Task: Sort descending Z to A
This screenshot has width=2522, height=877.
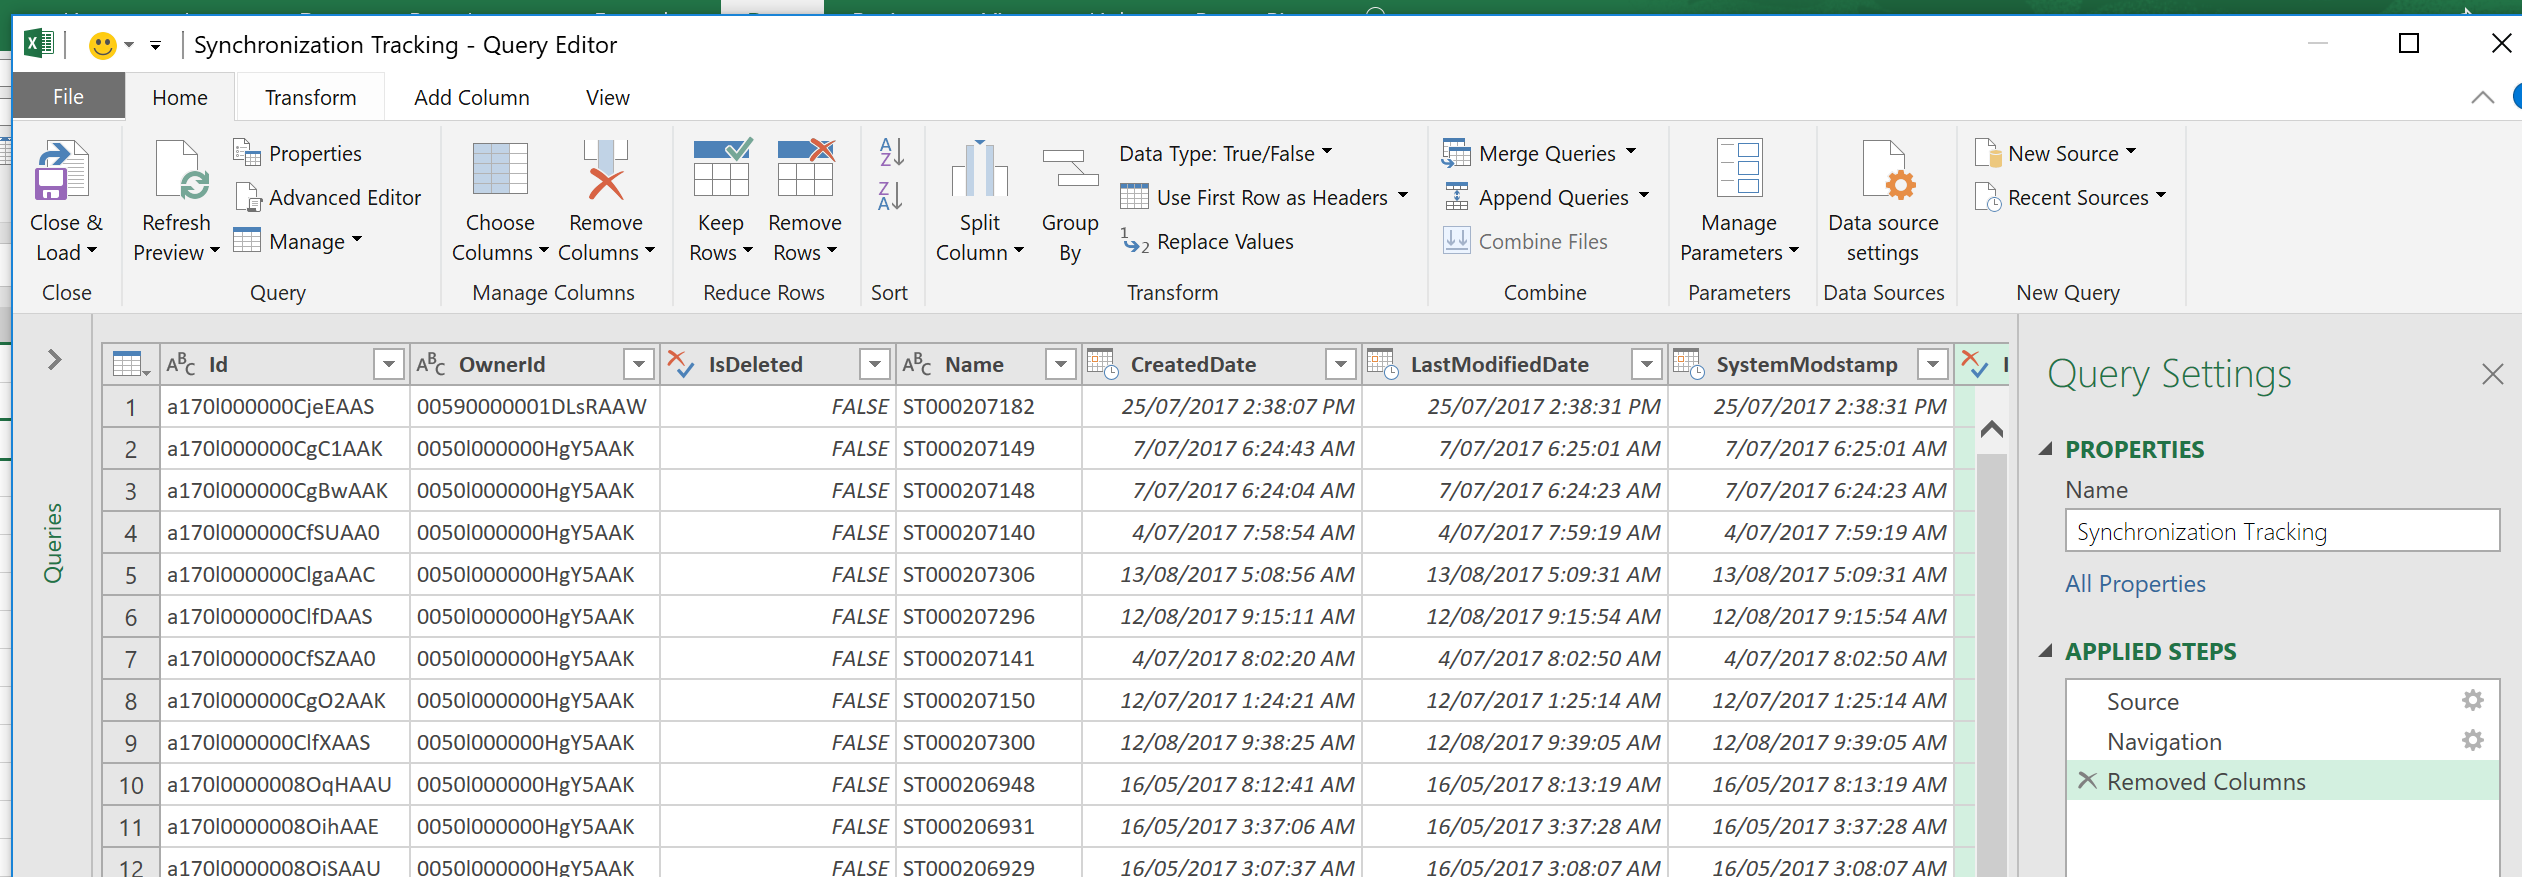Action: 891,196
